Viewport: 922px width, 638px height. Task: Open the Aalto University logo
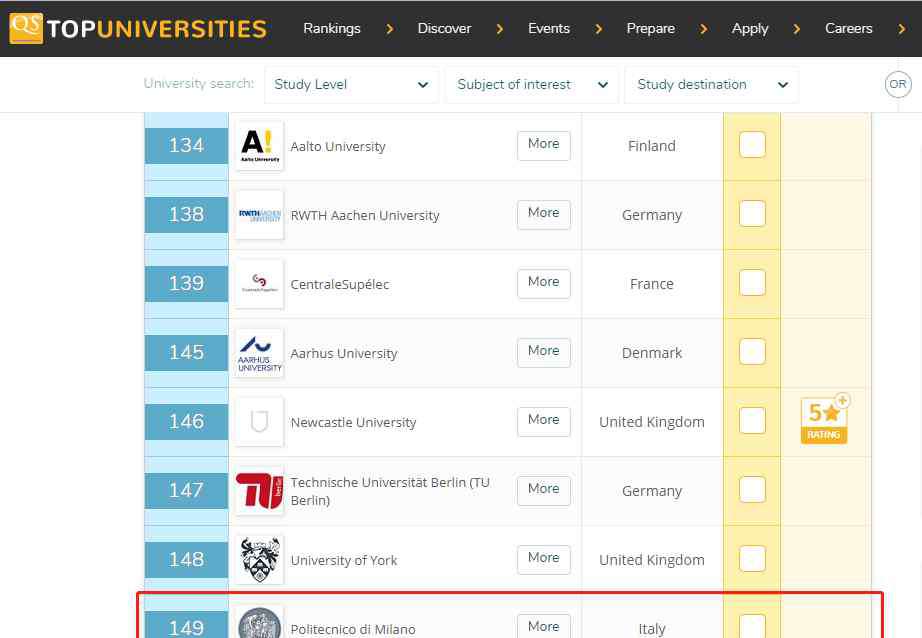[x=259, y=146]
